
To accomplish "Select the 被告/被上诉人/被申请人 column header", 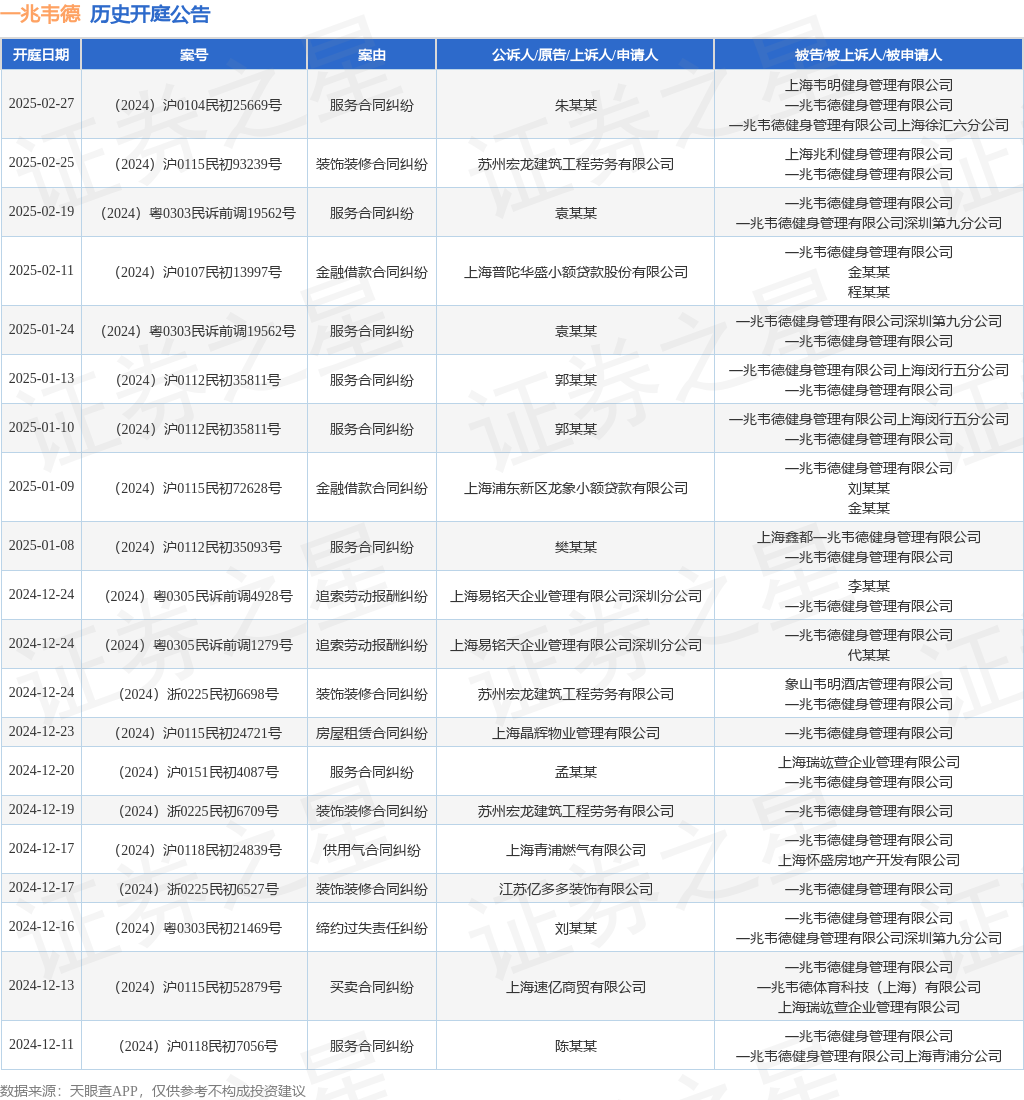I will click(x=868, y=55).
